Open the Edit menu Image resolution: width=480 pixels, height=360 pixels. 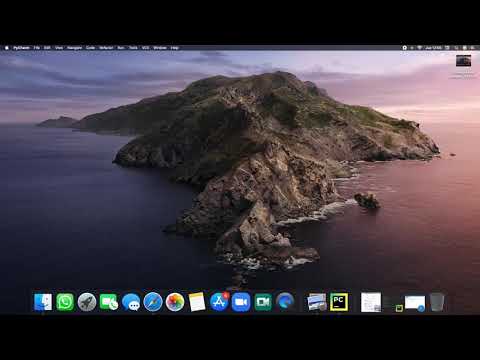point(47,48)
